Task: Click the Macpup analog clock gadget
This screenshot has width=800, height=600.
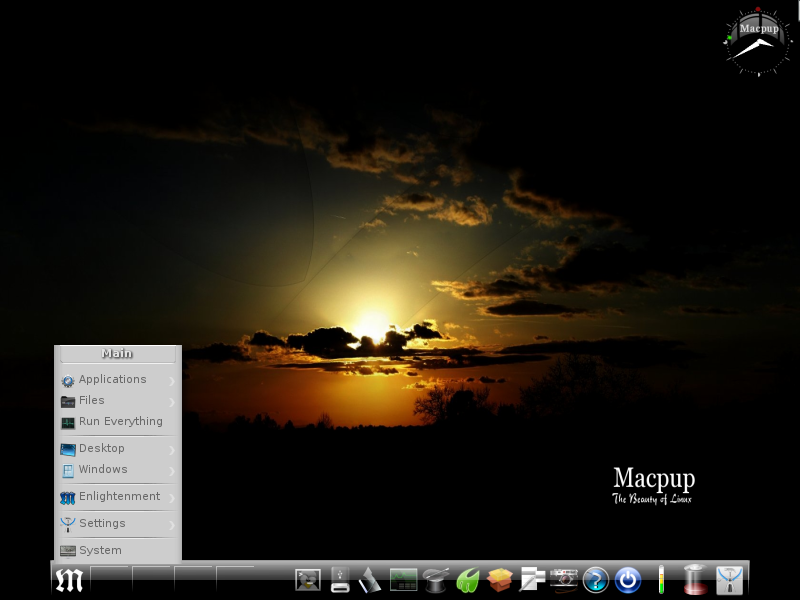Action: click(758, 43)
